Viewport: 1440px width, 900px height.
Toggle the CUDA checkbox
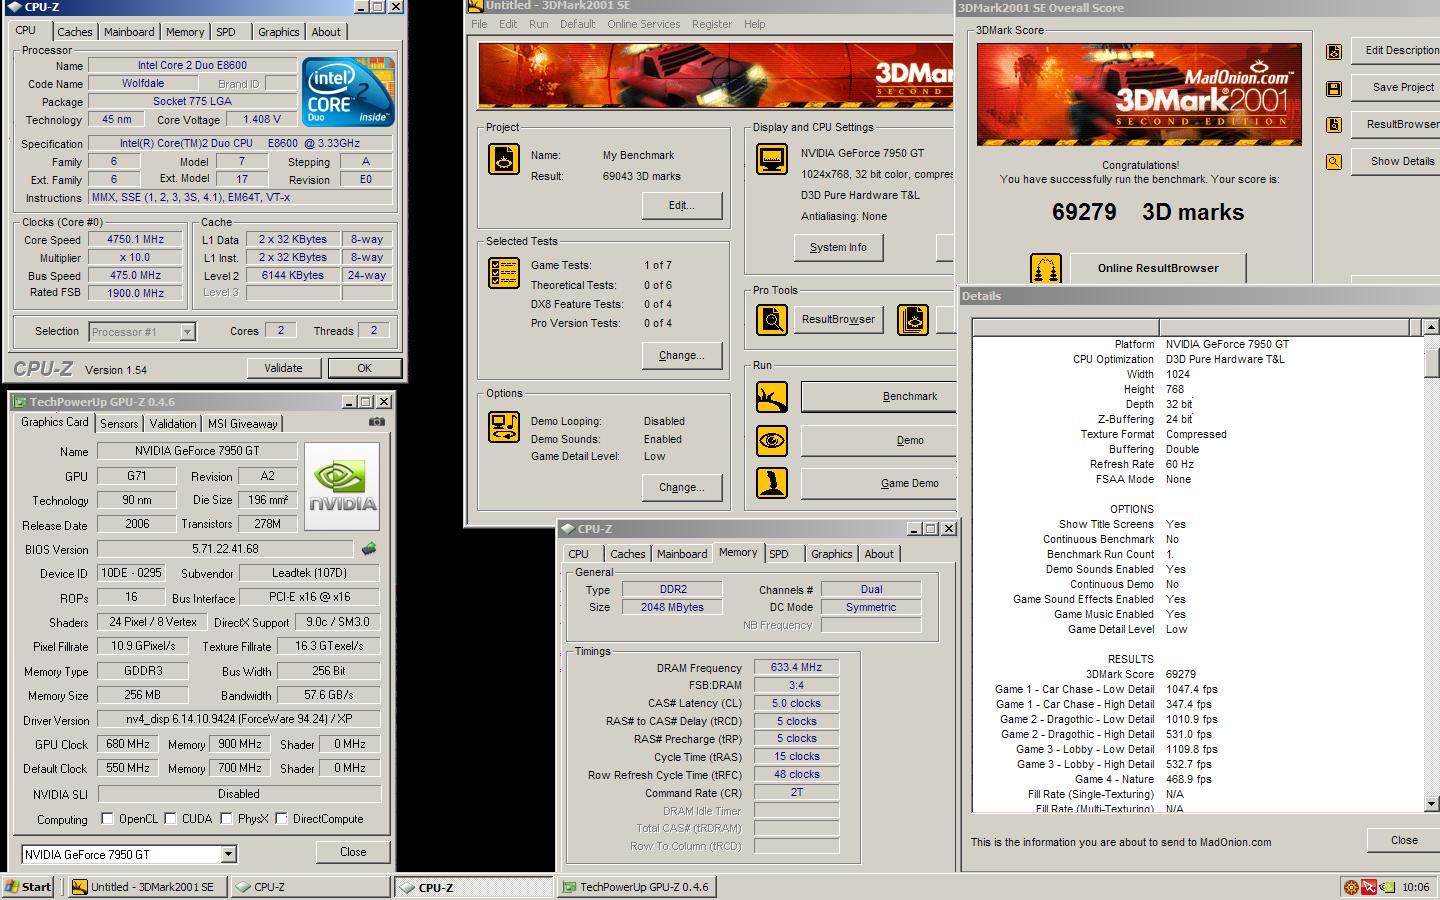coord(171,818)
